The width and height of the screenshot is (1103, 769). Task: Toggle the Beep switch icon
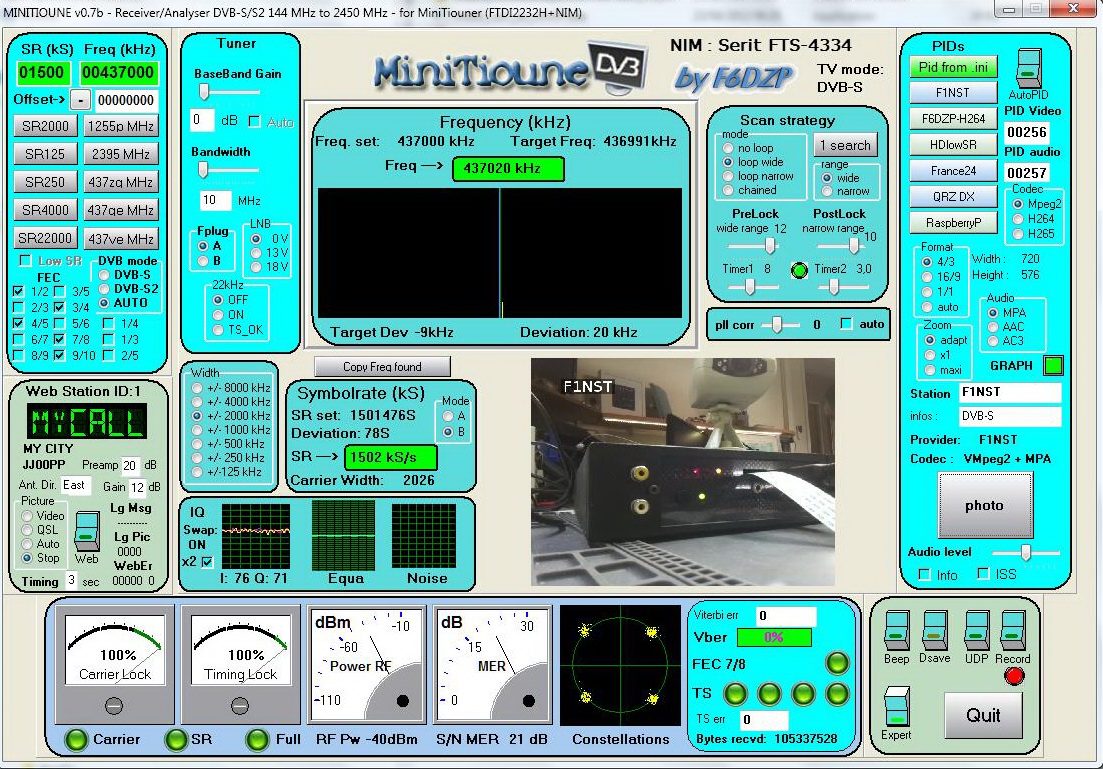(x=896, y=630)
